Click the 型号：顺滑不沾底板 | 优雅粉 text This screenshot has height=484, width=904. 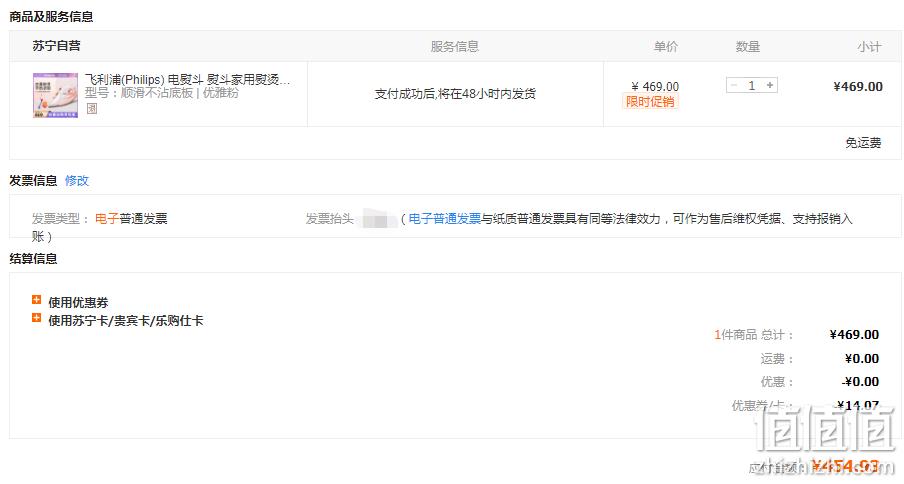162,93
